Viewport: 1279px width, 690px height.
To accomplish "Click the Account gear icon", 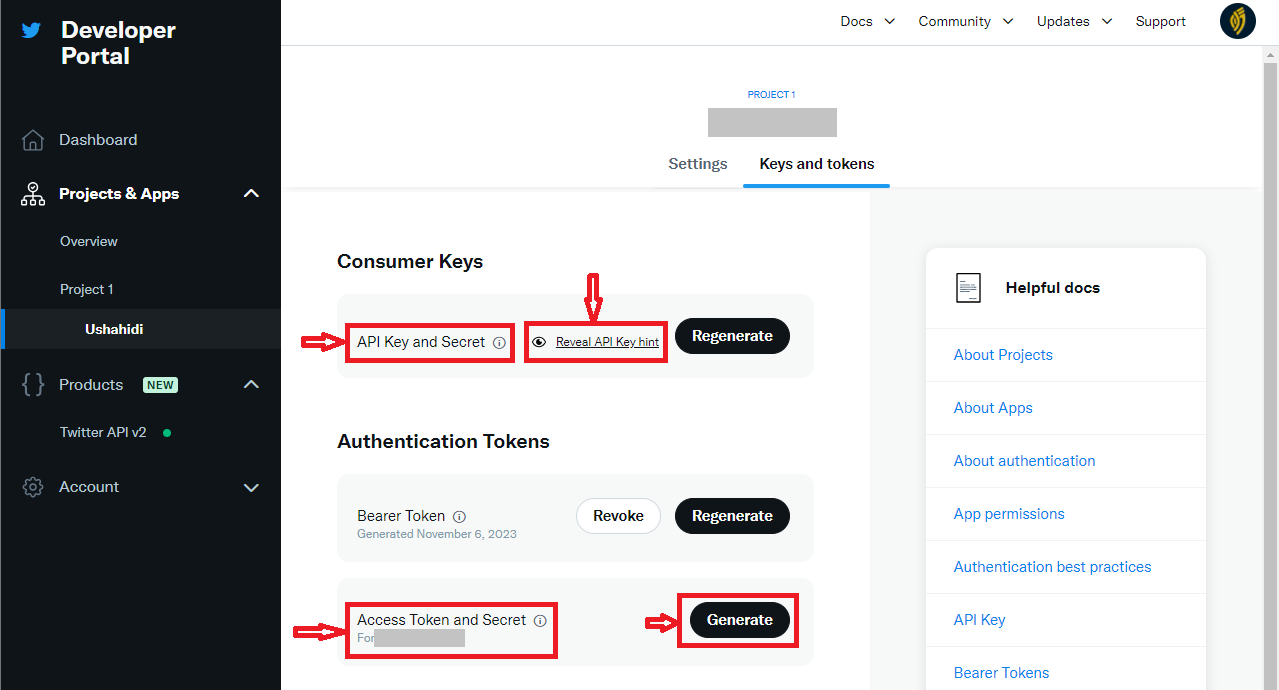I will tap(33, 487).
